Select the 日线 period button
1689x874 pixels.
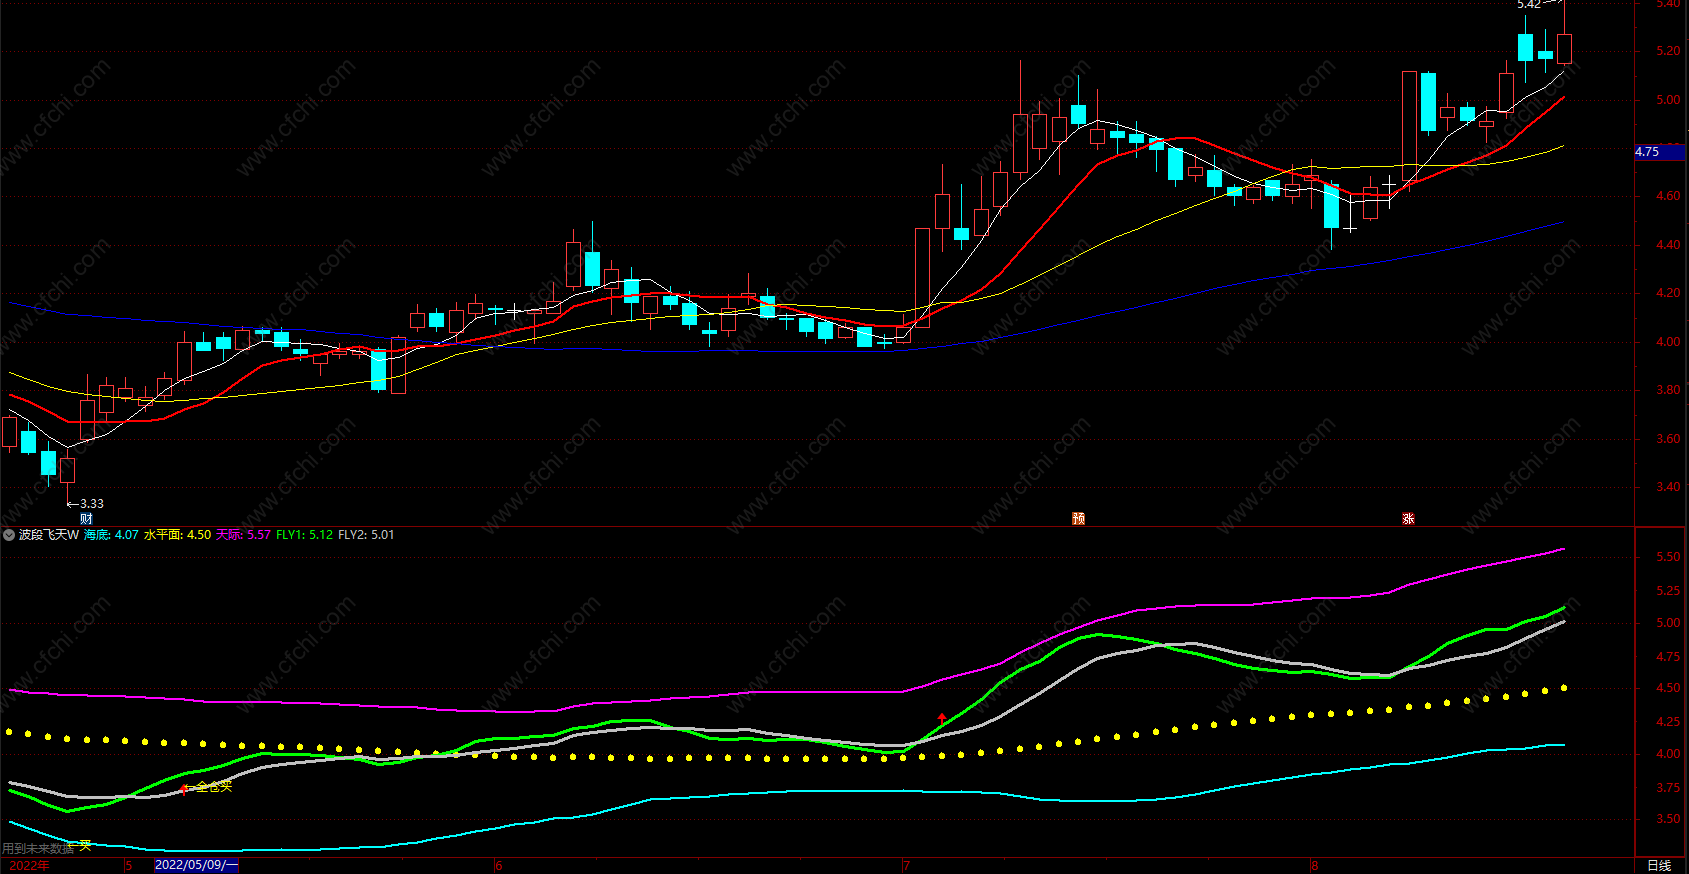click(1659, 865)
